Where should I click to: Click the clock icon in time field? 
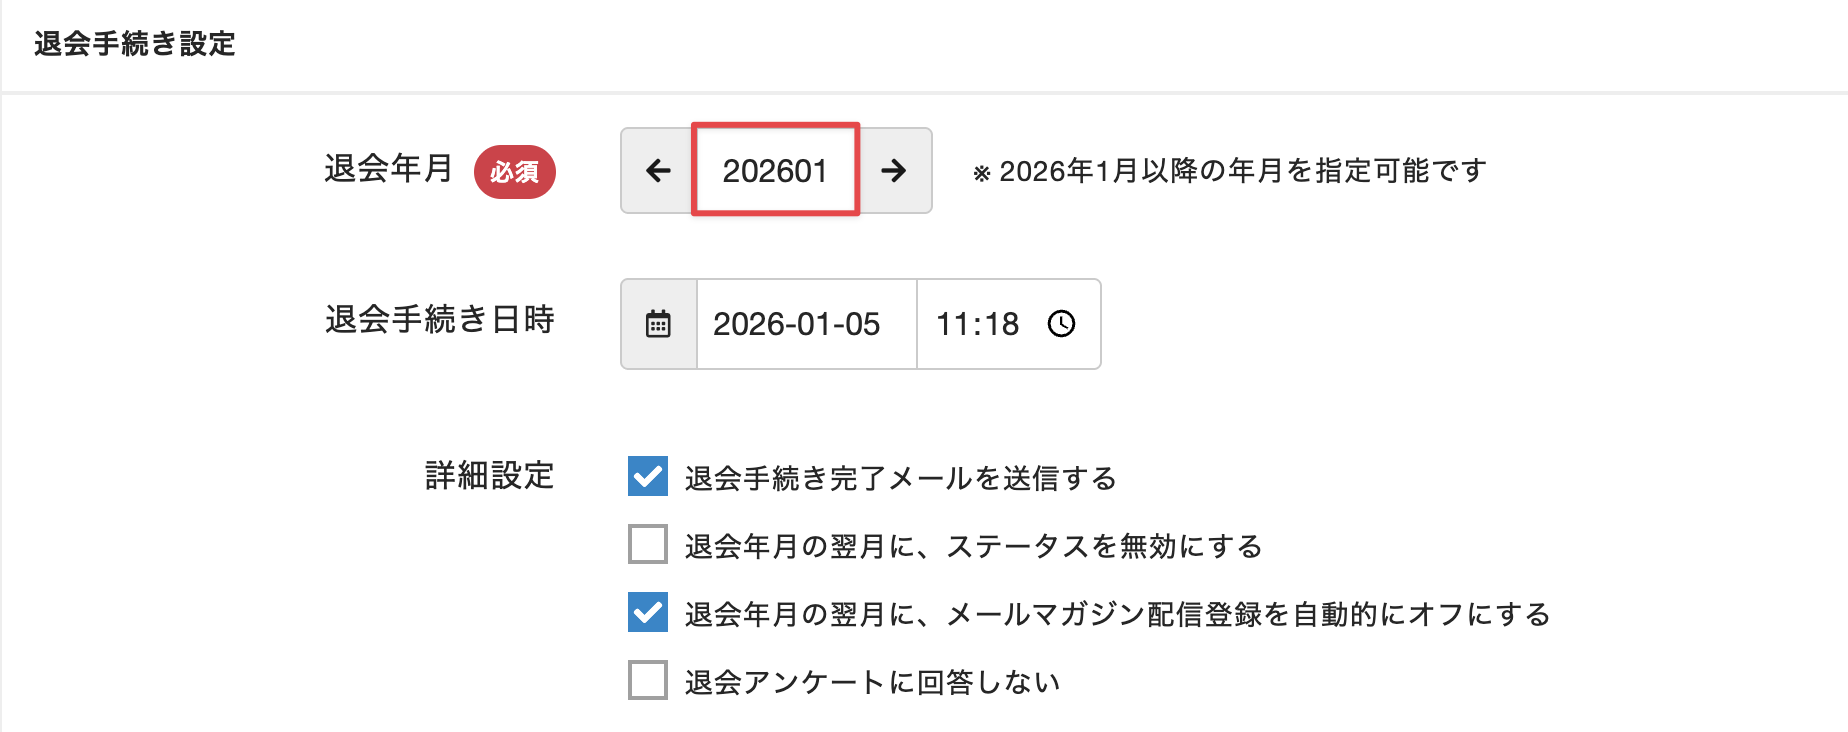tap(1061, 324)
